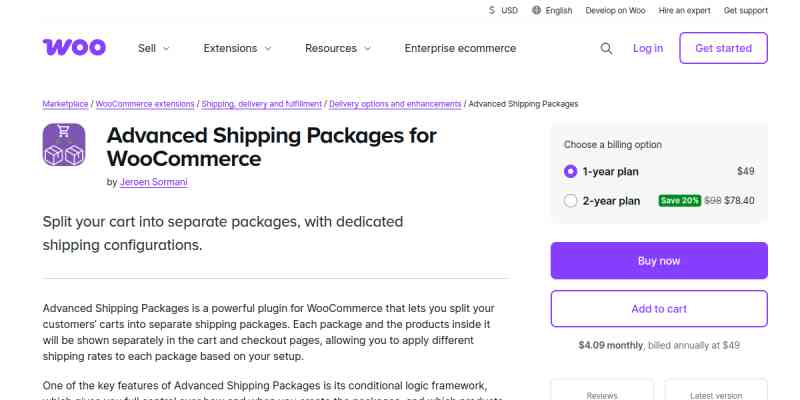Click the Get support link

point(745,10)
